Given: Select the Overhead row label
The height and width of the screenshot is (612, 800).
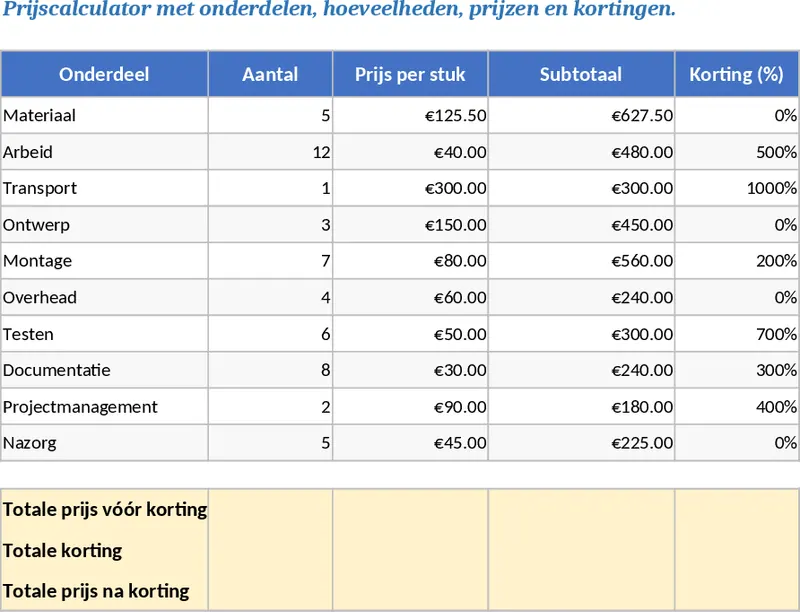Looking at the screenshot, I should (x=104, y=298).
